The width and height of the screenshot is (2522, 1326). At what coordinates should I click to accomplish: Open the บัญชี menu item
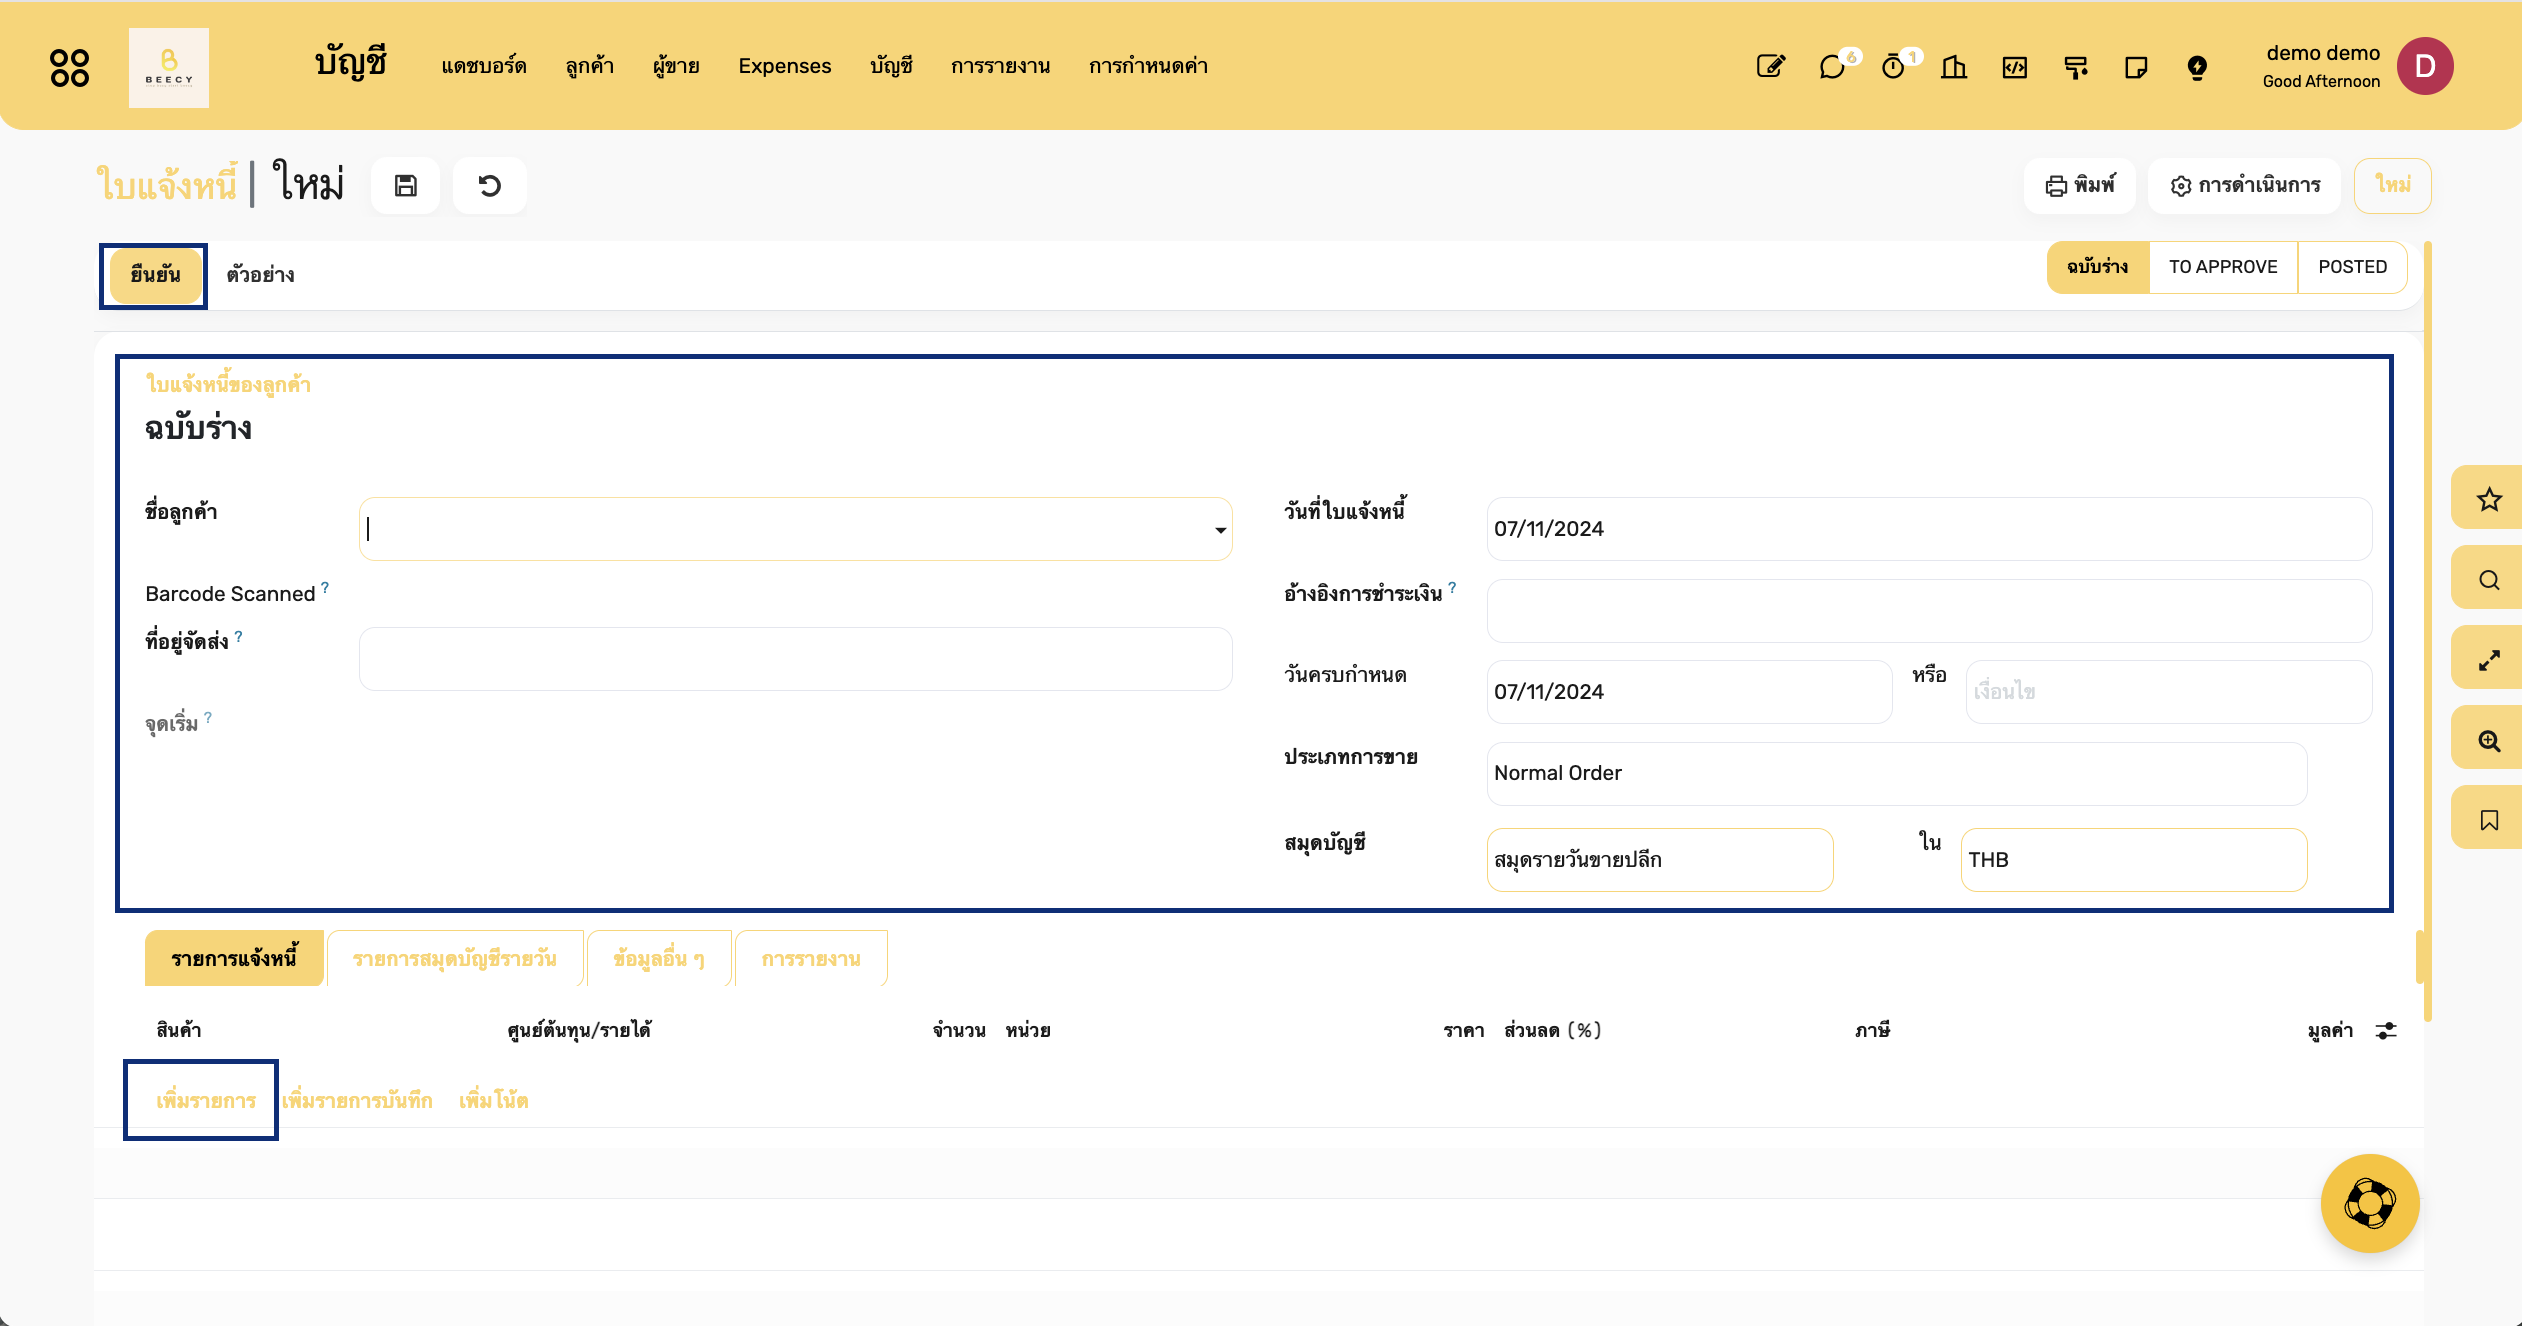[x=891, y=66]
